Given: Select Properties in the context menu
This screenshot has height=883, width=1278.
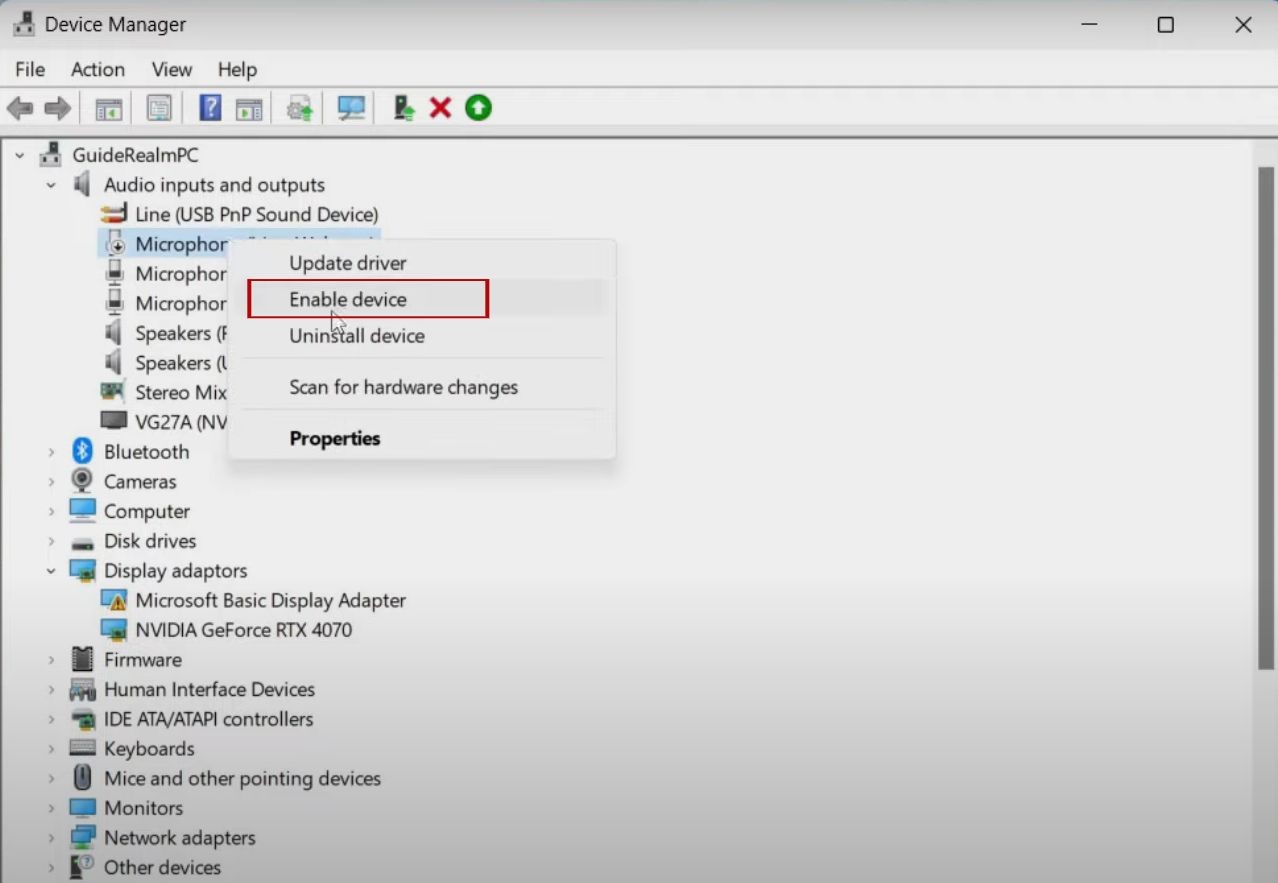Looking at the screenshot, I should coord(335,438).
